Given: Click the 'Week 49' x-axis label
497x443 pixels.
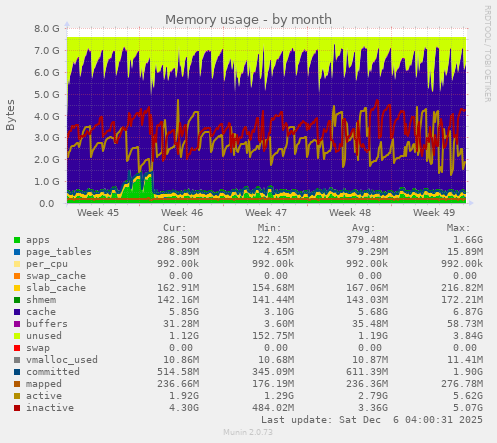Looking at the screenshot, I should [434, 213].
